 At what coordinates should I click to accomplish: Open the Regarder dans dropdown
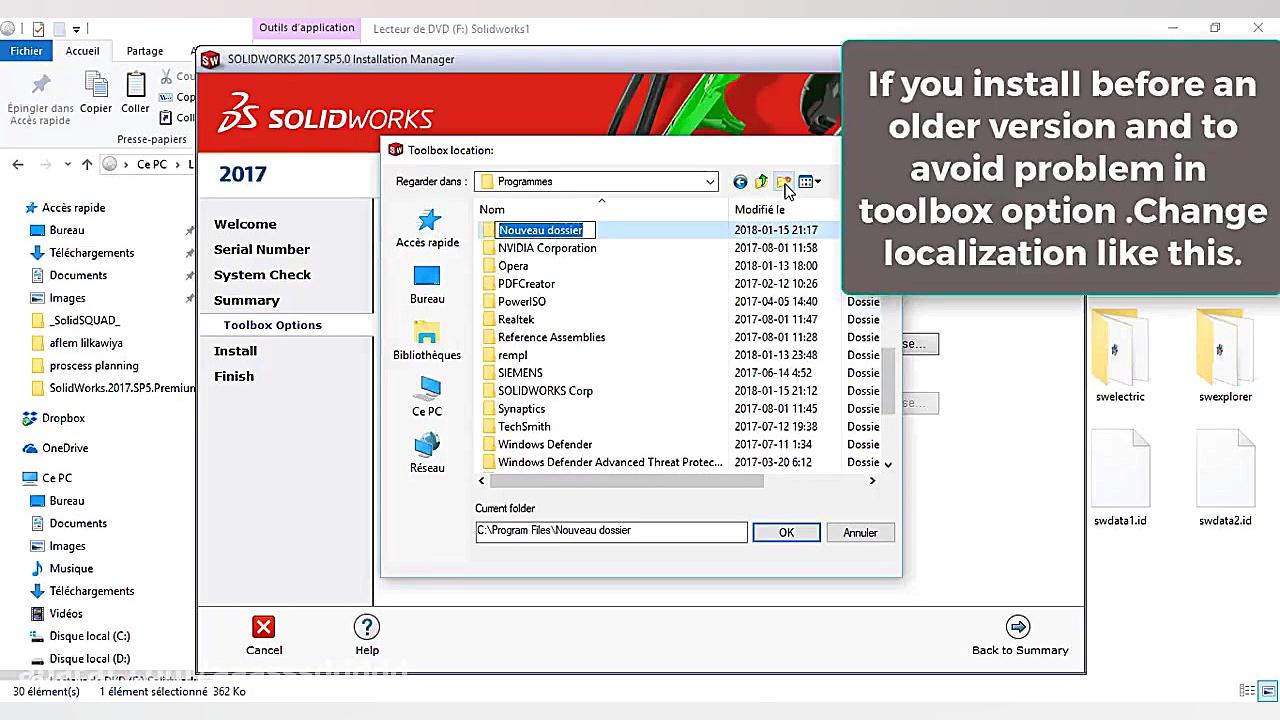[x=709, y=181]
